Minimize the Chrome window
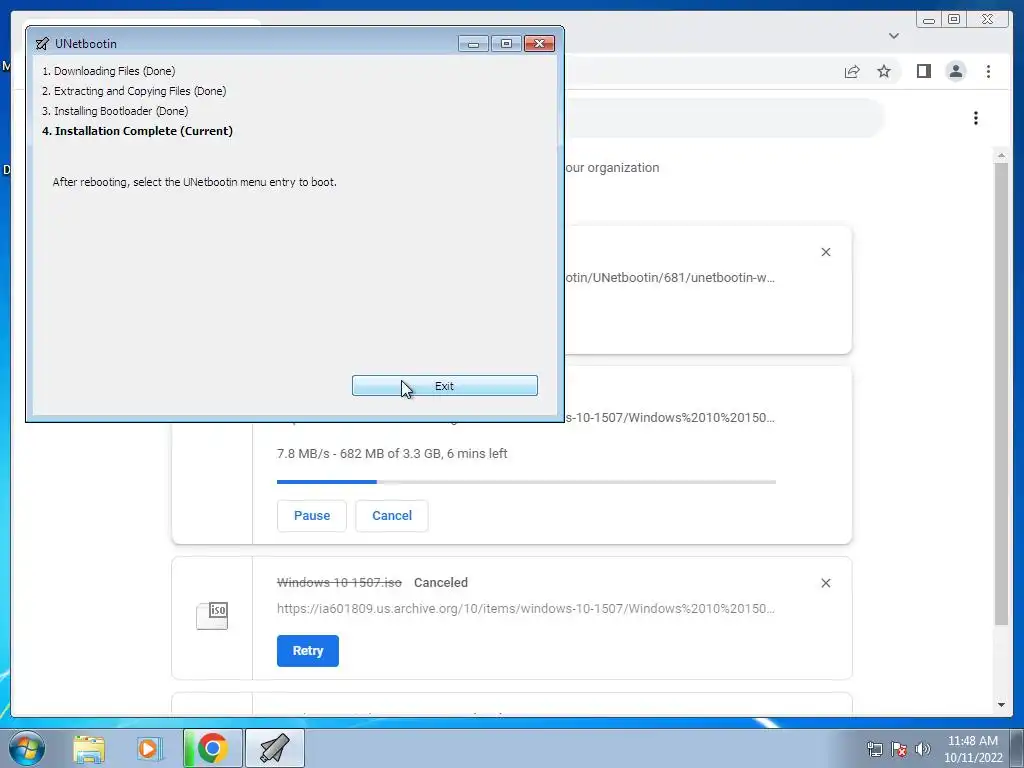Image resolution: width=1024 pixels, height=768 pixels. tap(929, 20)
